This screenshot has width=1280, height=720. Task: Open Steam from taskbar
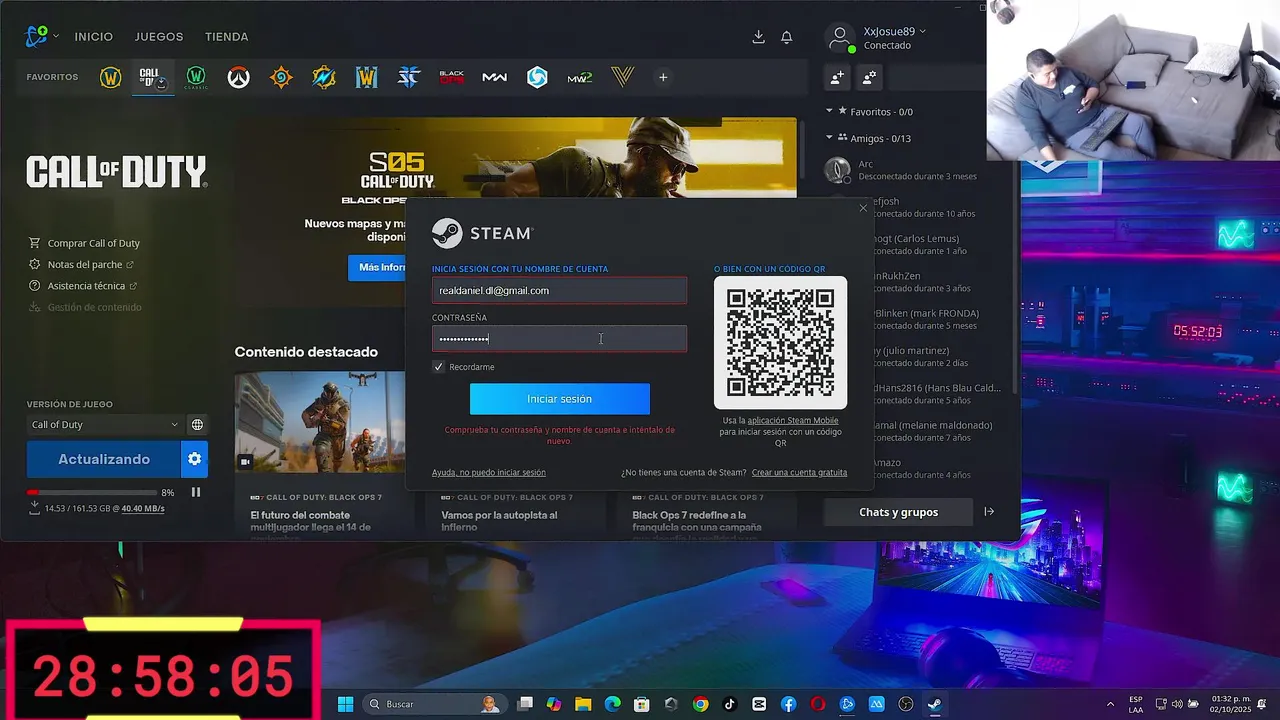pyautogui.click(x=934, y=704)
